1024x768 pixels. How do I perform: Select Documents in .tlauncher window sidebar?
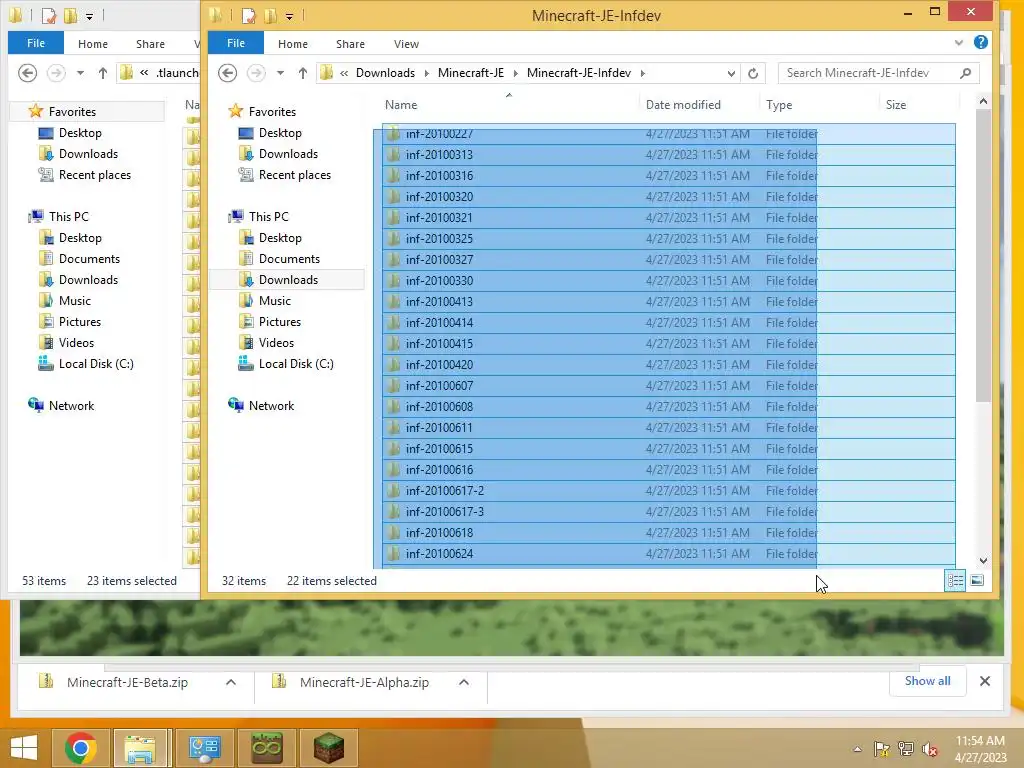89,259
